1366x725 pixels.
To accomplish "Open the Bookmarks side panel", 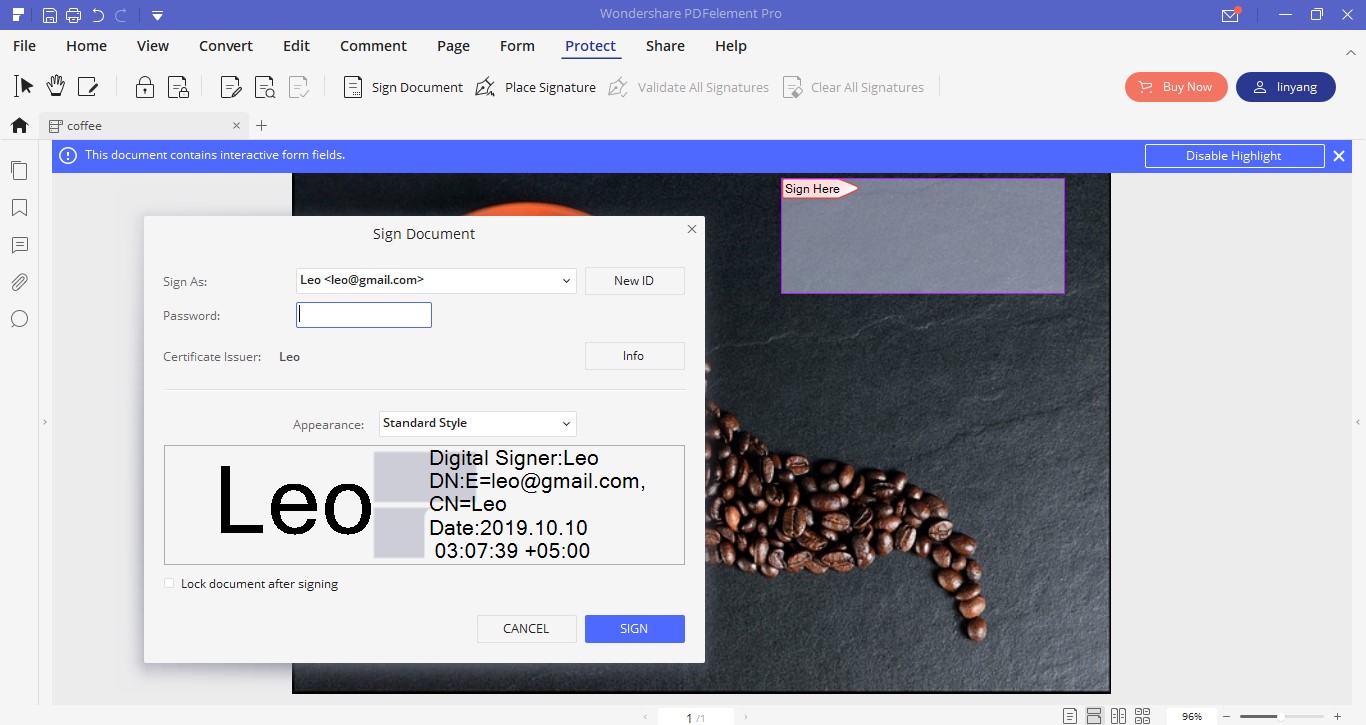I will 19,208.
